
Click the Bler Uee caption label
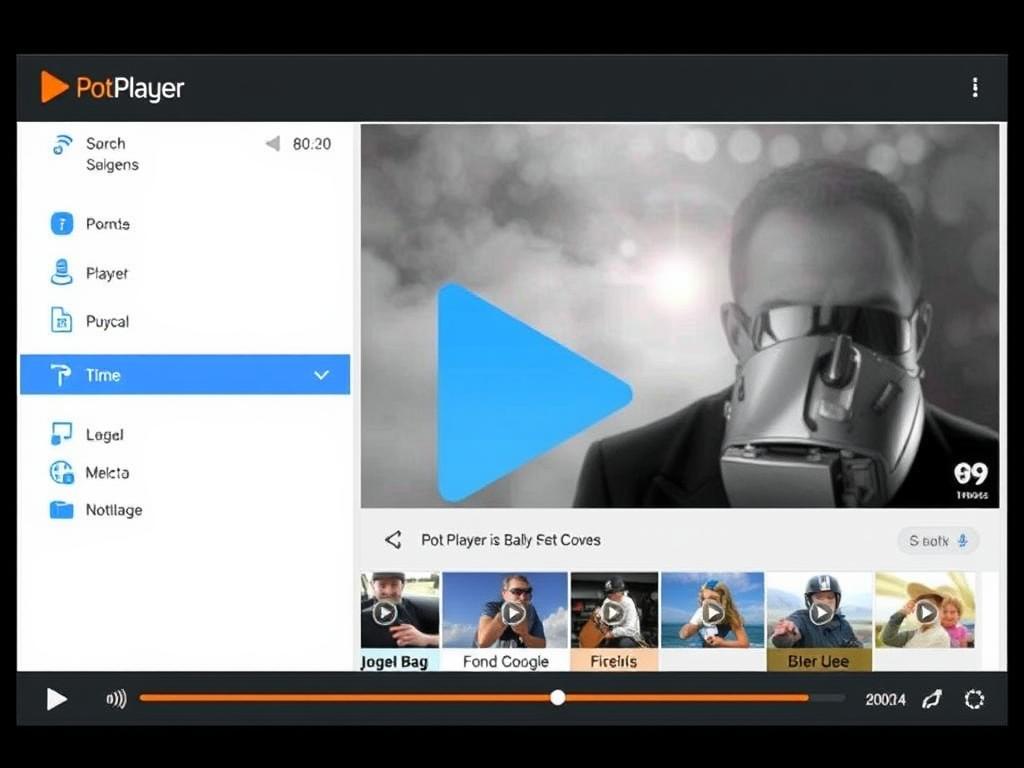[819, 661]
